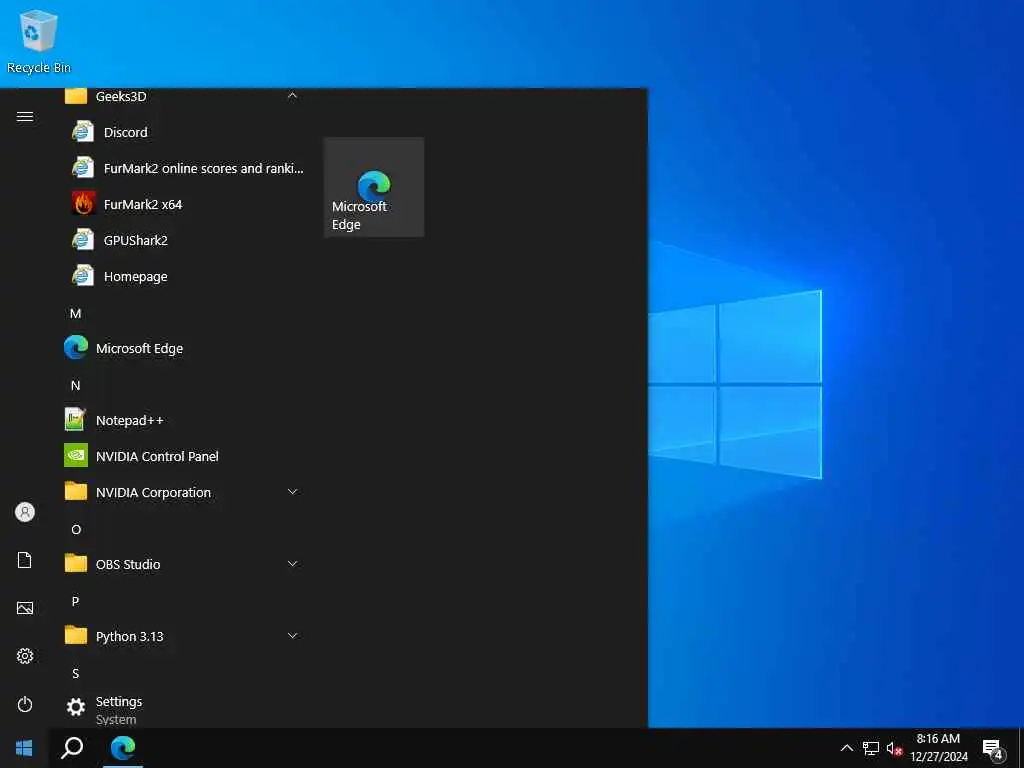Launch Microsoft Edge from the app list
This screenshot has width=1024, height=768.
[186, 348]
